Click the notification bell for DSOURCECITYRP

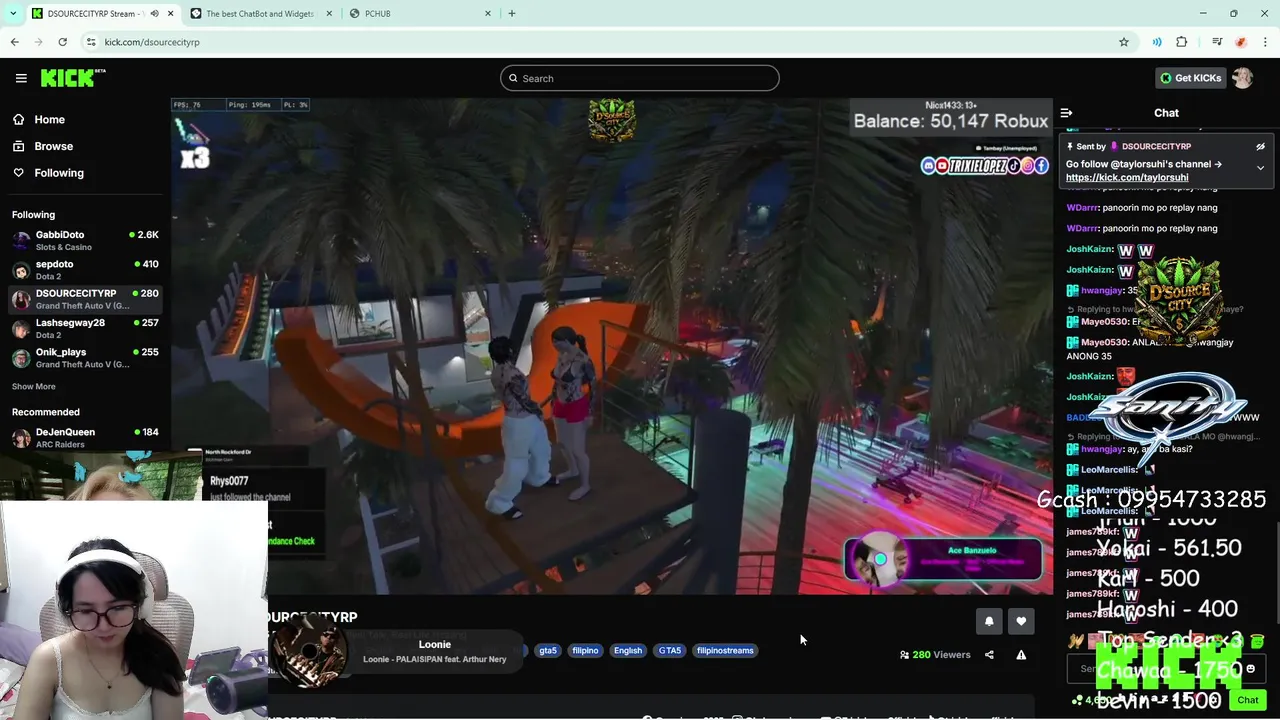989,622
